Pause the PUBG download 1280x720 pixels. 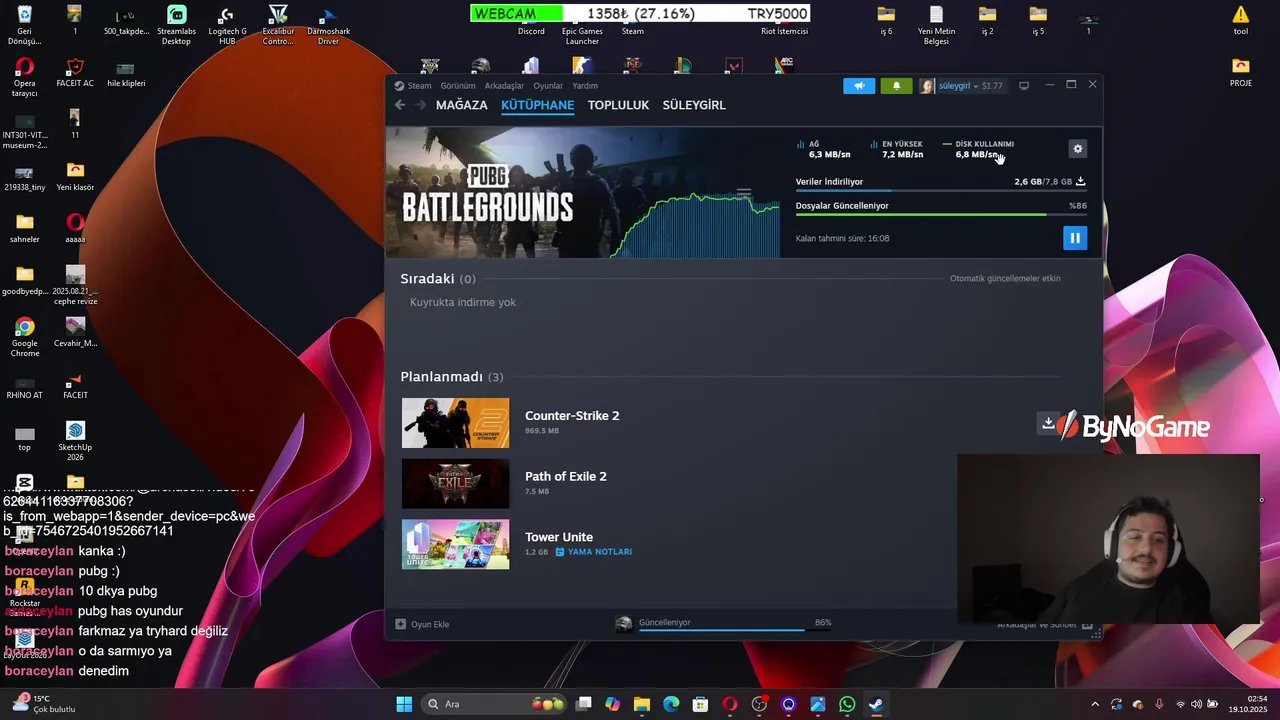pos(1074,238)
